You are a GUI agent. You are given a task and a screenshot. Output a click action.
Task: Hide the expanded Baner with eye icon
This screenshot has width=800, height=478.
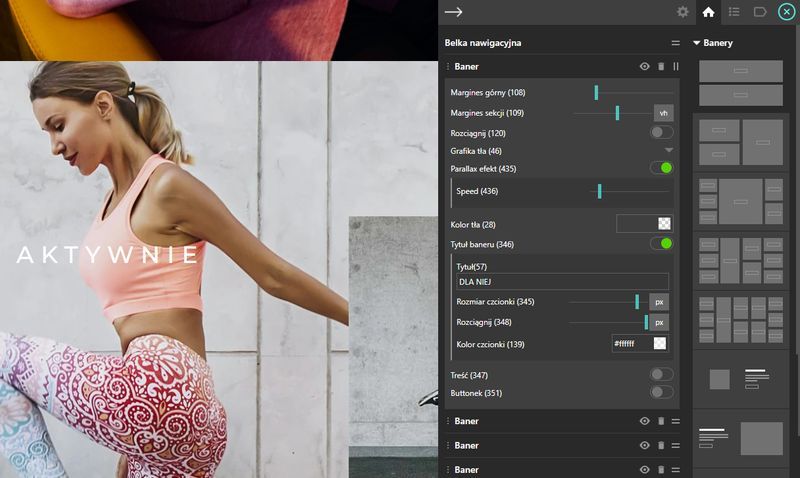645,67
